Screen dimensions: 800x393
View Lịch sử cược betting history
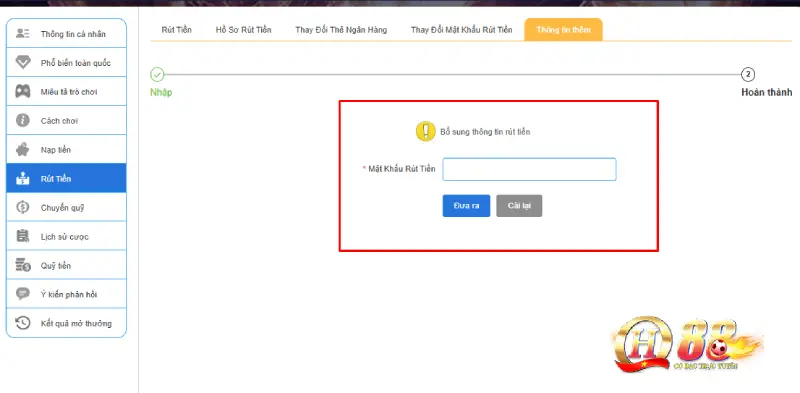point(66,236)
